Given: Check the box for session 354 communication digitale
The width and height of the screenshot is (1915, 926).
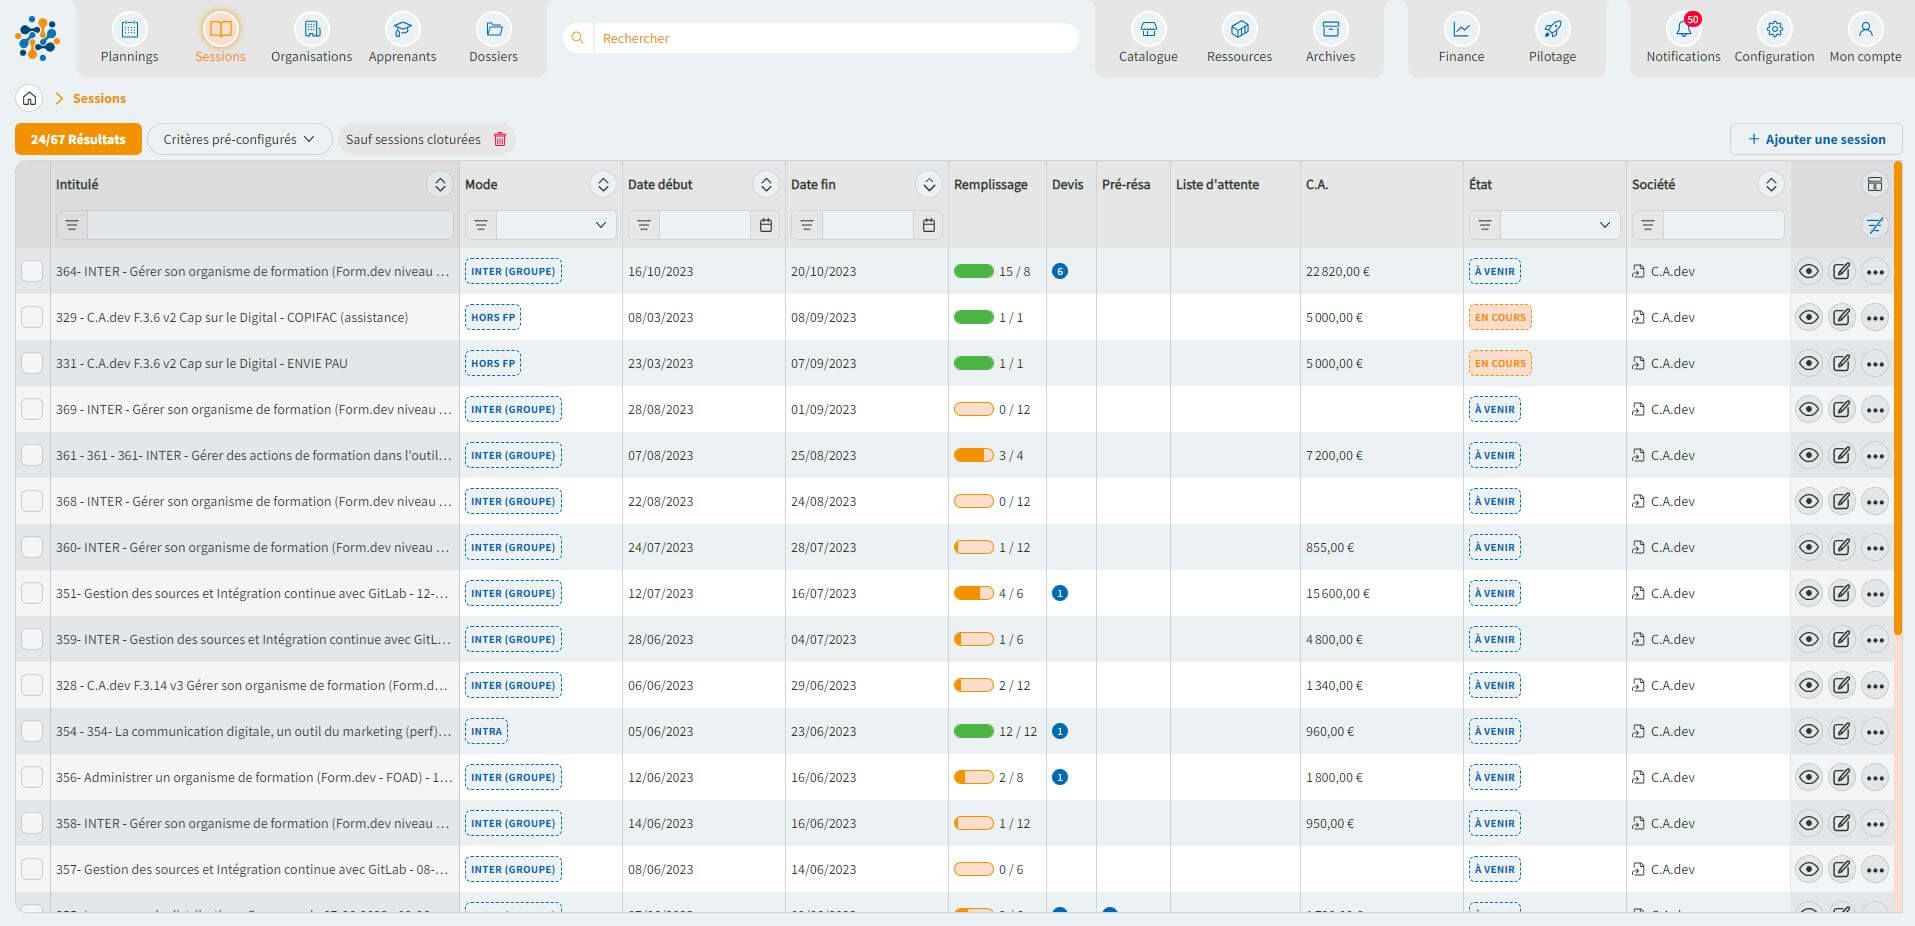Looking at the screenshot, I should pos(32,732).
